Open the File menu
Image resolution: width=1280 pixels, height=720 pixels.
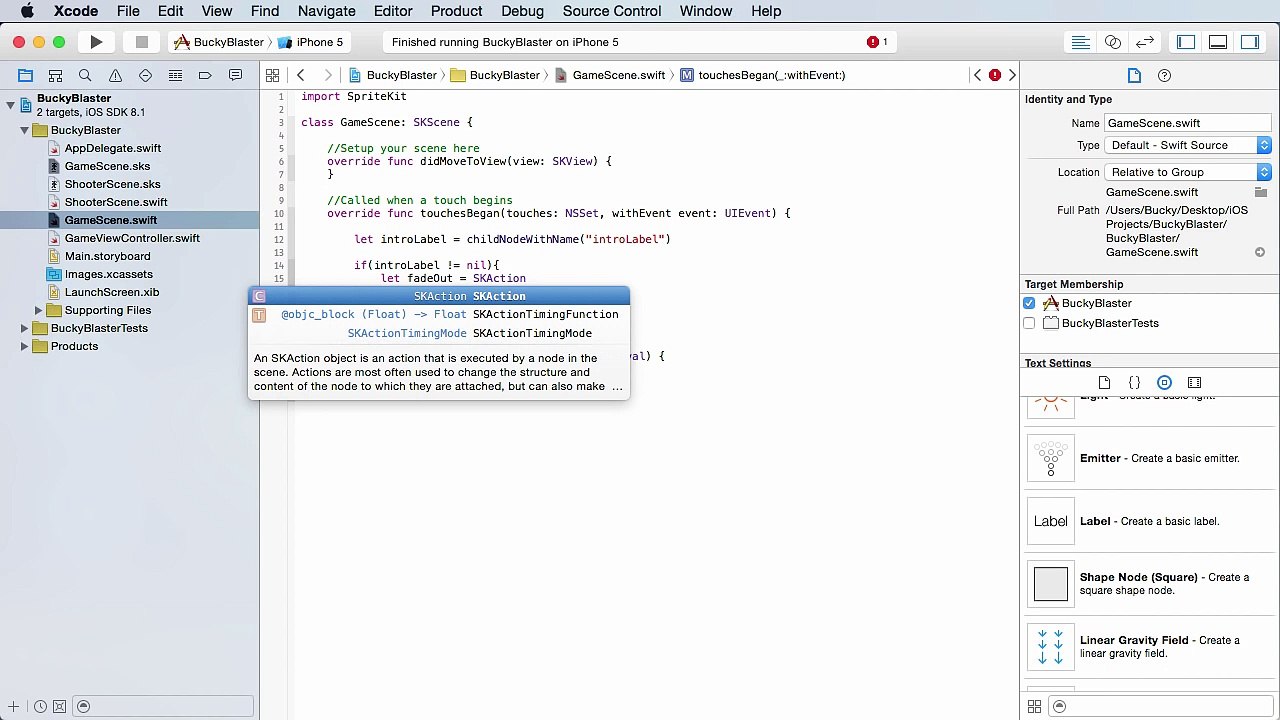click(x=128, y=11)
